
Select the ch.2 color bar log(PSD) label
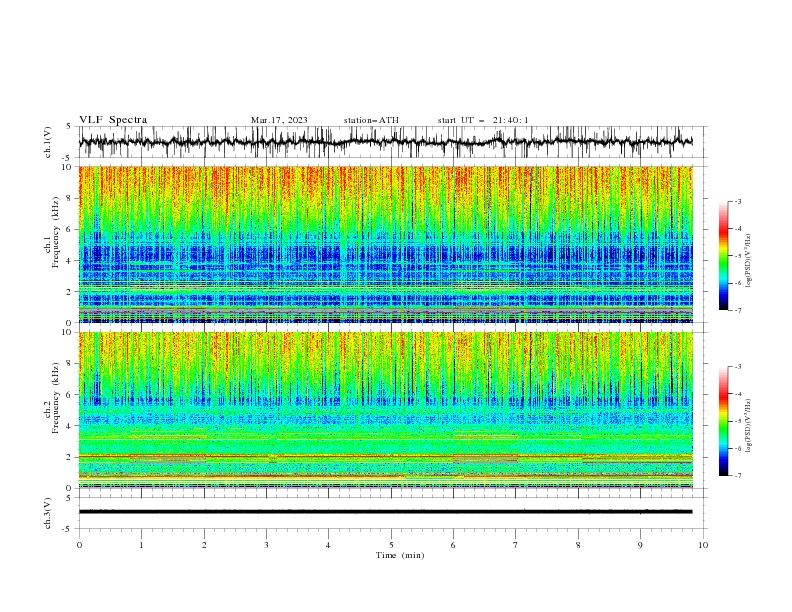coord(748,426)
